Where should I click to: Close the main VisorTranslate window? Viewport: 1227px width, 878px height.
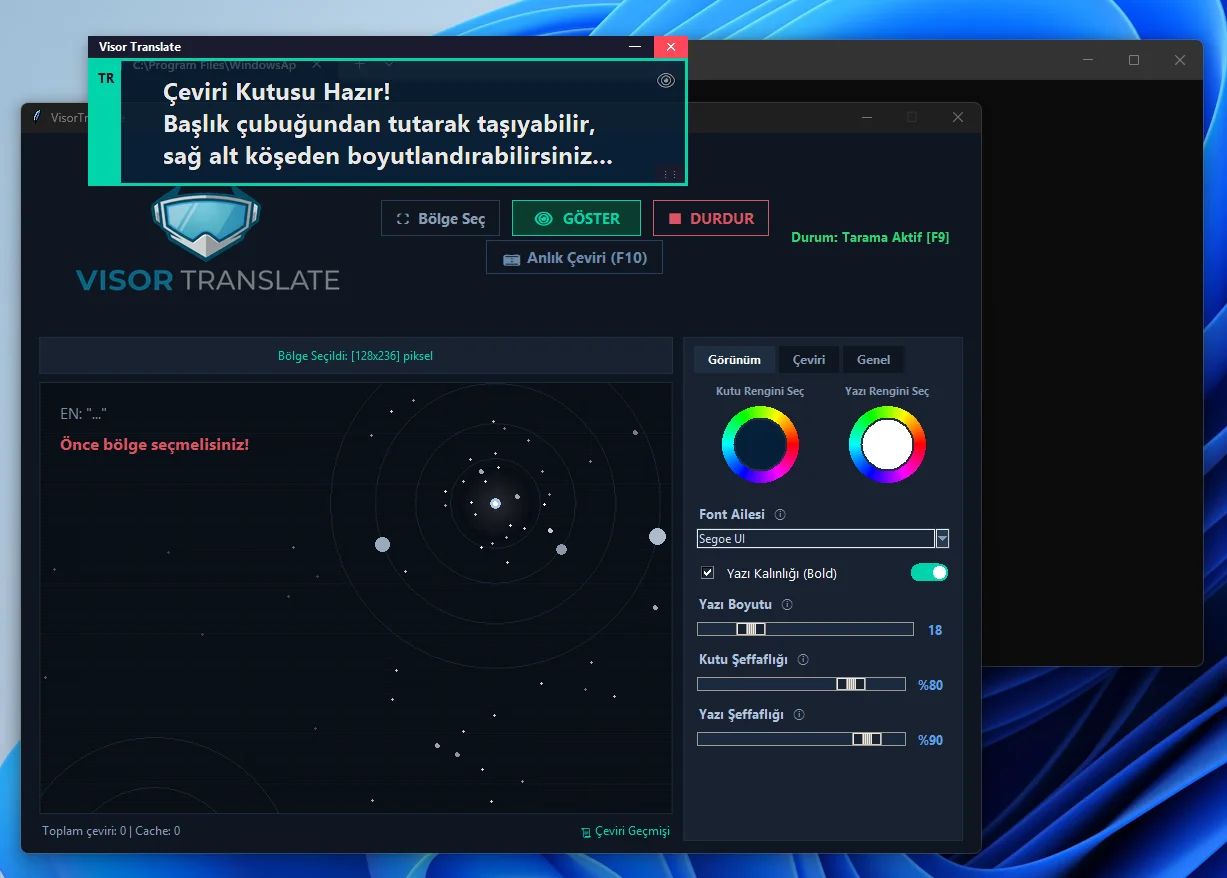point(958,117)
